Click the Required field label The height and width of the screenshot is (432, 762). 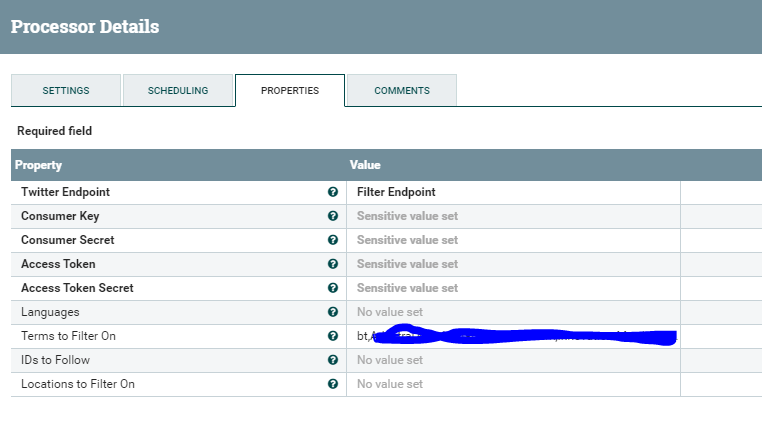click(54, 131)
